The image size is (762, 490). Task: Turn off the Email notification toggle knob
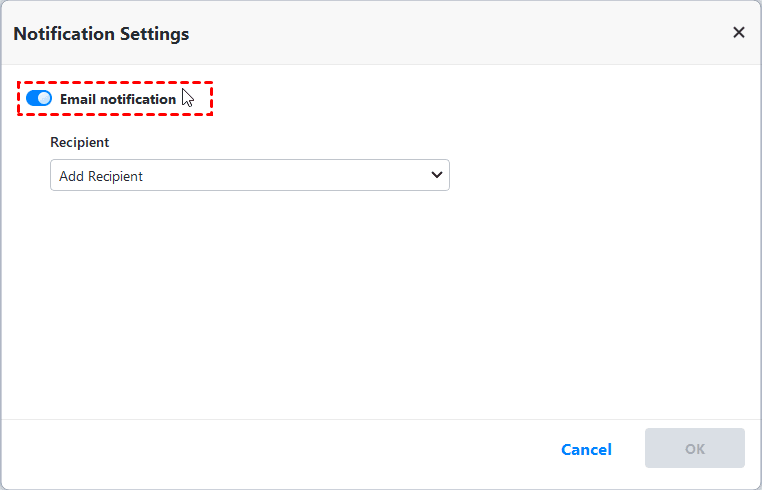44,99
